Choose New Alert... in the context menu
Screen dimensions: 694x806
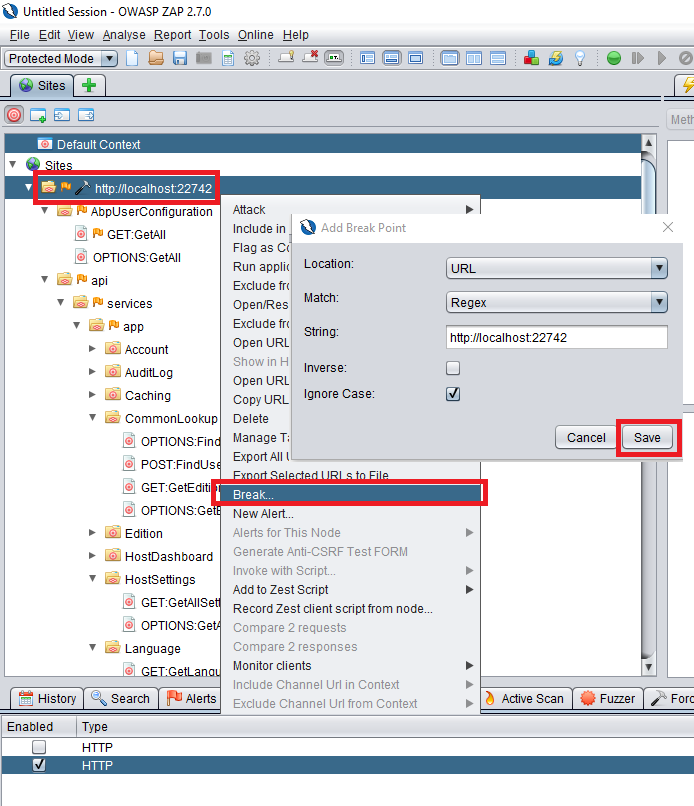pyautogui.click(x=351, y=514)
